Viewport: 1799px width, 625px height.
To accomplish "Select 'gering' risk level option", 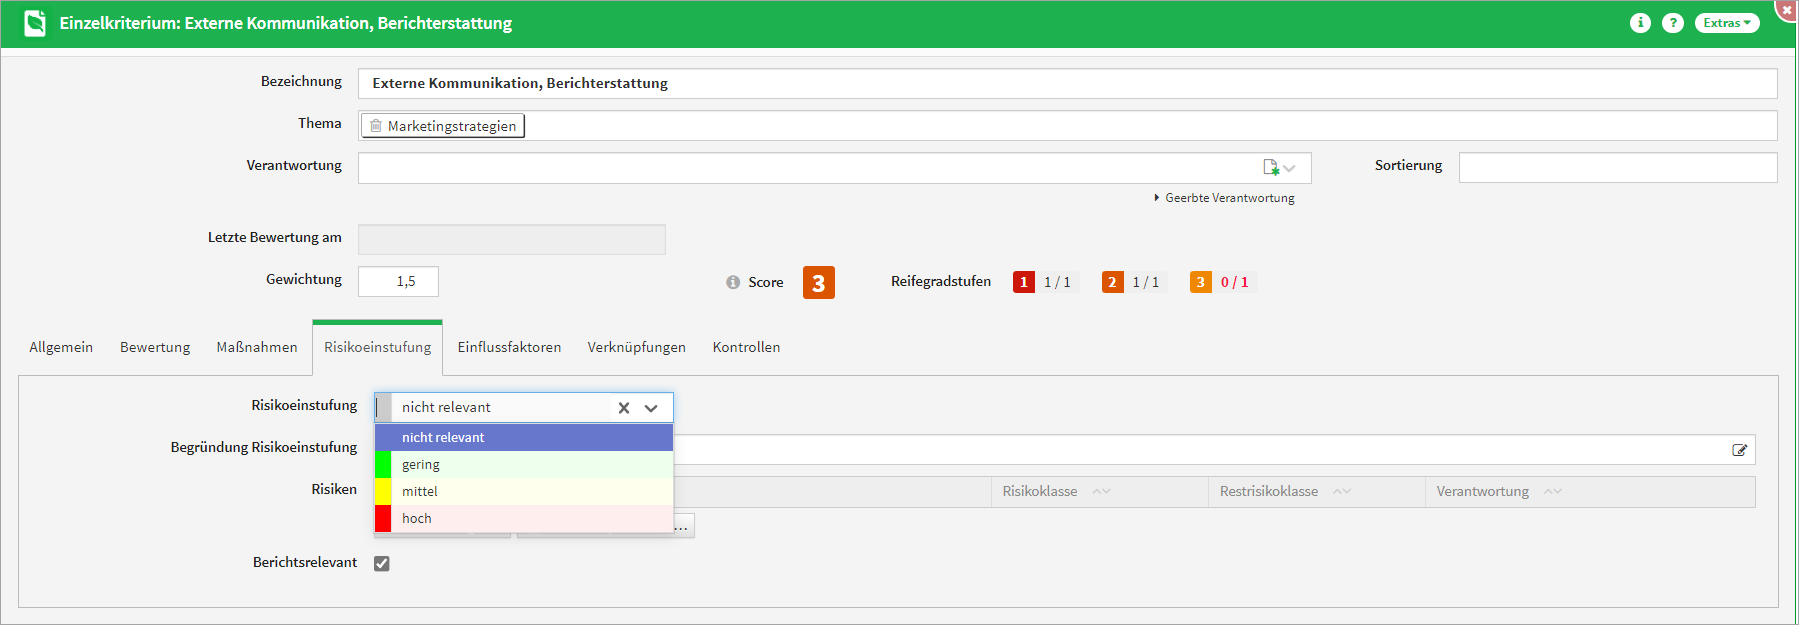I will click(x=421, y=464).
